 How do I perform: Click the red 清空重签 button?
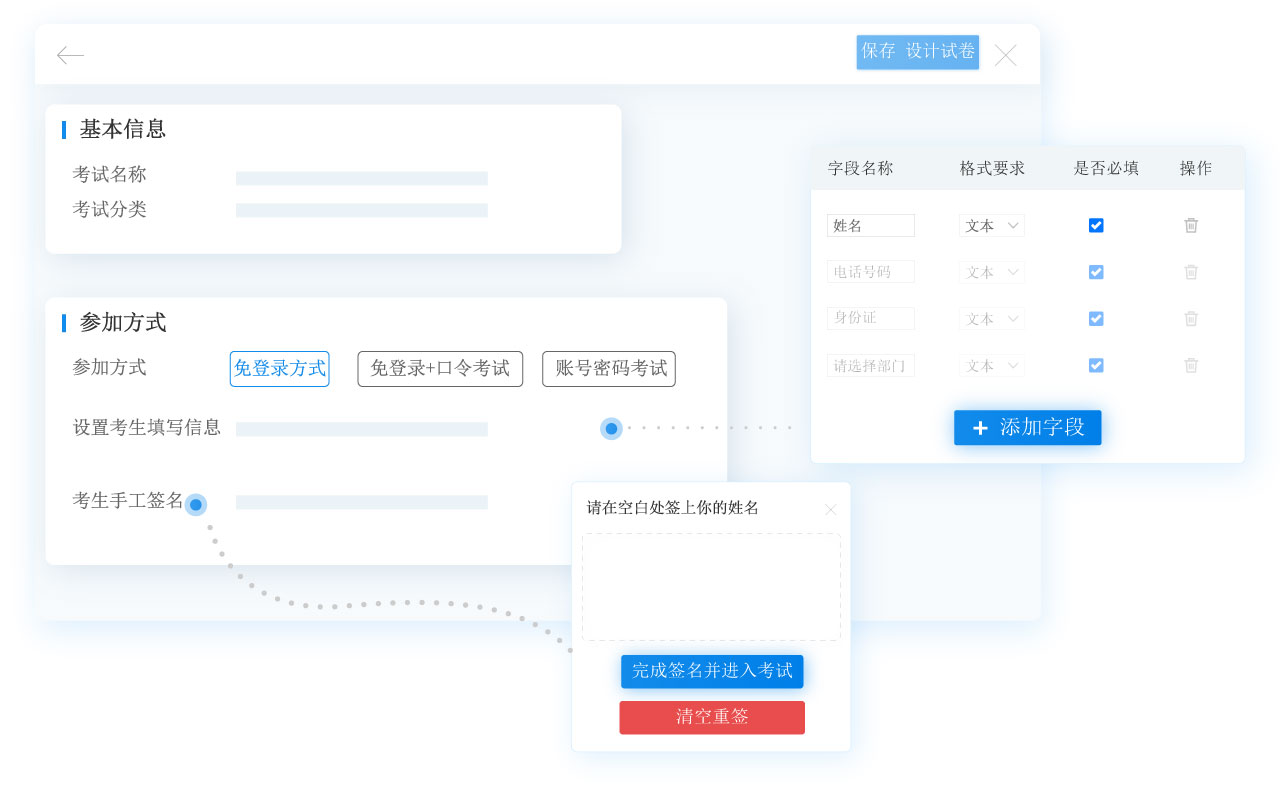711,718
